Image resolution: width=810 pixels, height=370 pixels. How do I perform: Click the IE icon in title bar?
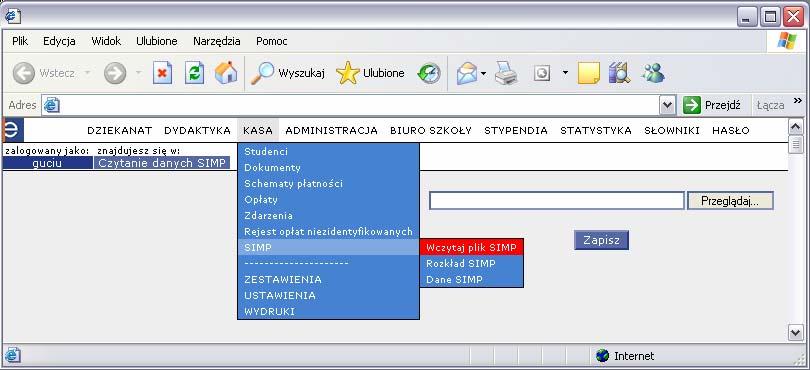(x=12, y=17)
